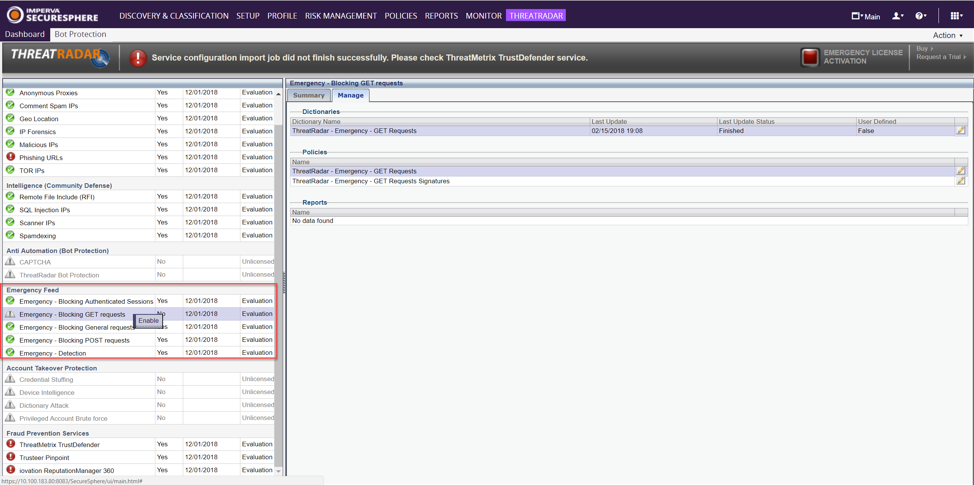Click the green status icon for Geo Location
Image resolution: width=974 pixels, height=485 pixels.
pos(10,119)
